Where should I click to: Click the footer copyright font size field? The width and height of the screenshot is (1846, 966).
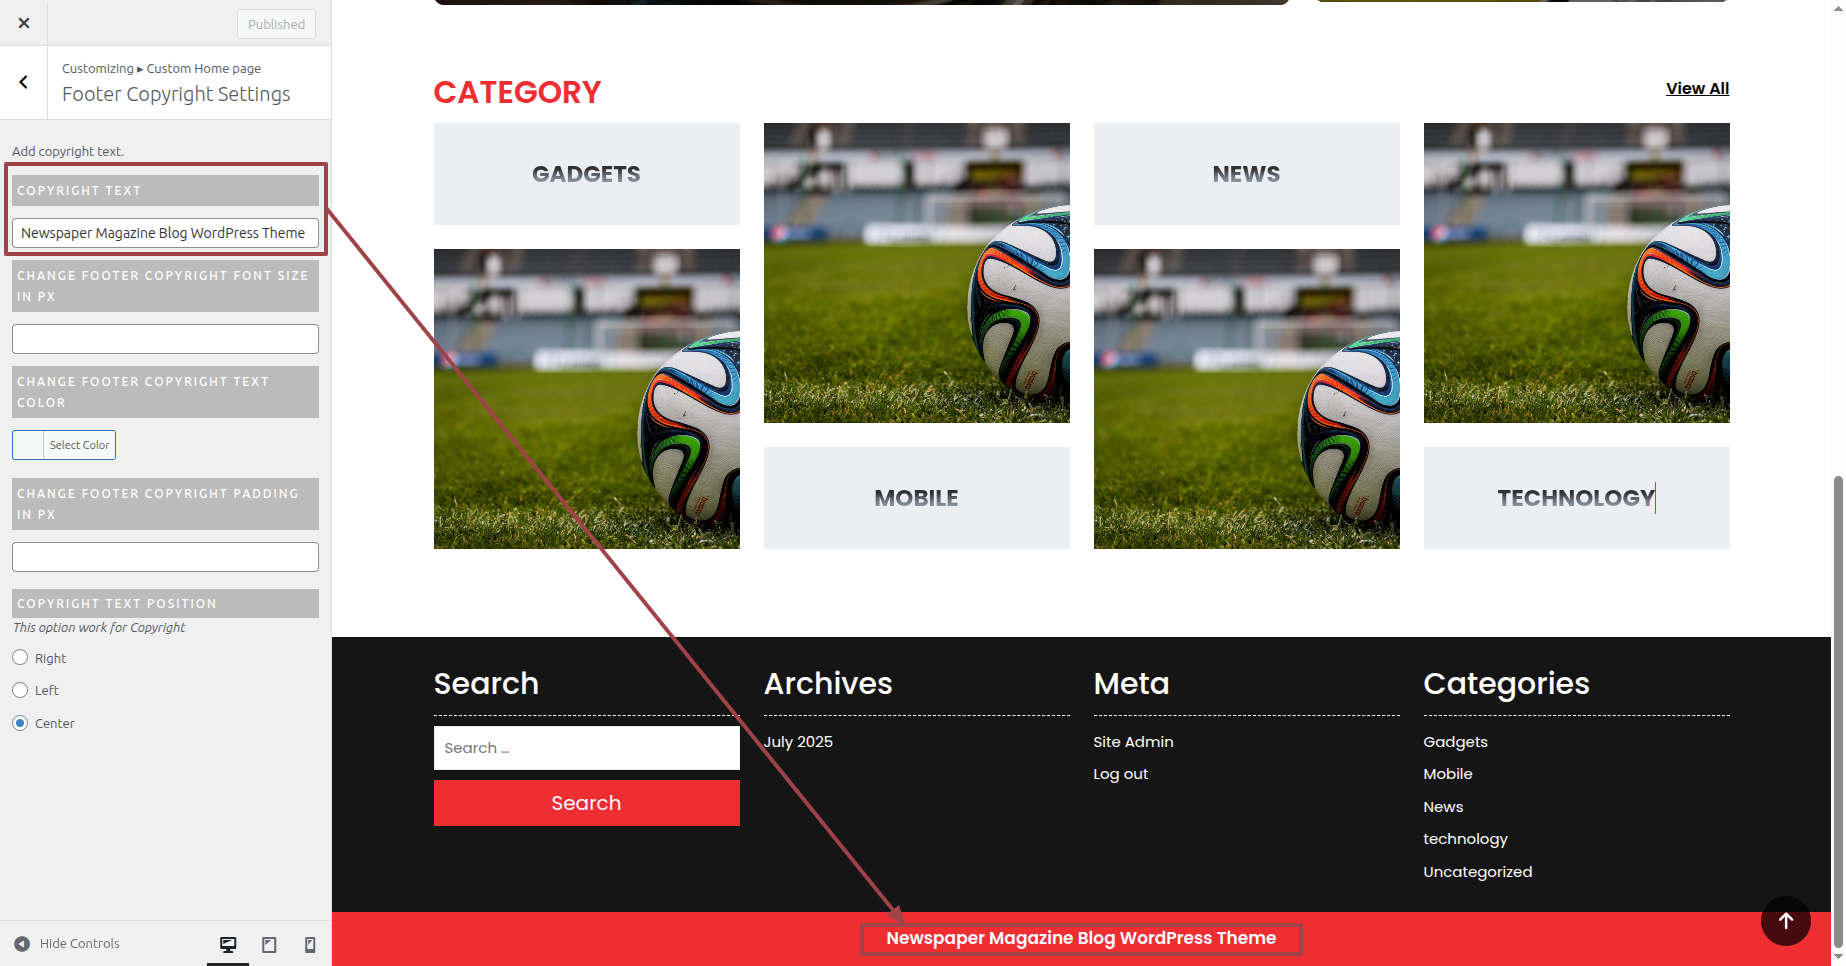click(165, 339)
